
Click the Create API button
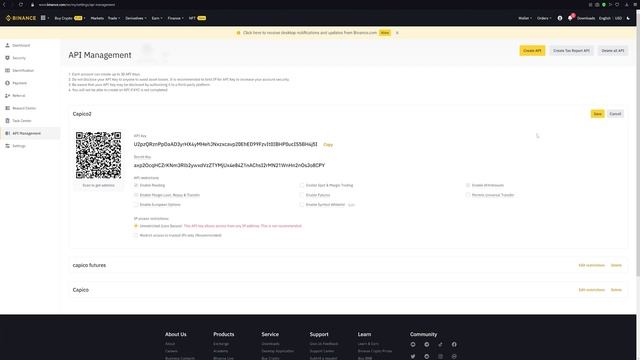(532, 51)
